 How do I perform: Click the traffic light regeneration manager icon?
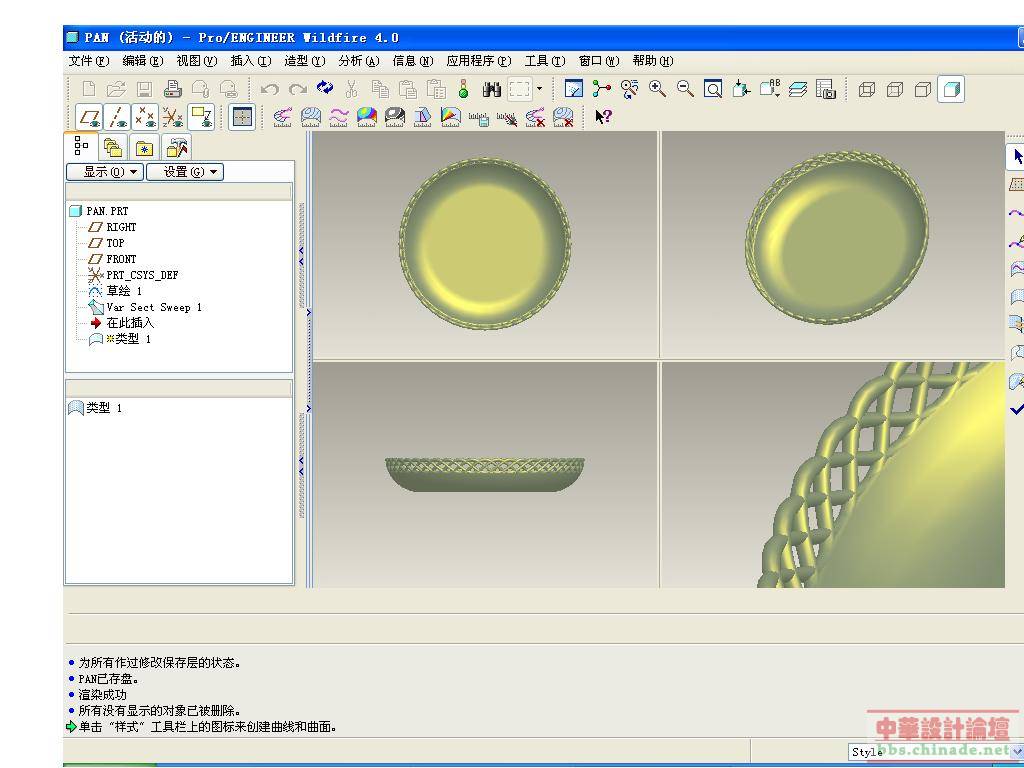pos(464,89)
